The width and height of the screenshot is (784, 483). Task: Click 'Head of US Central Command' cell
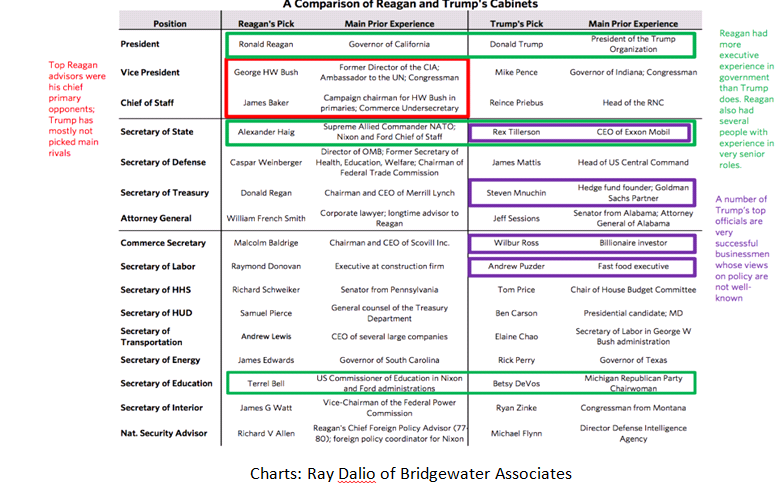click(633, 162)
